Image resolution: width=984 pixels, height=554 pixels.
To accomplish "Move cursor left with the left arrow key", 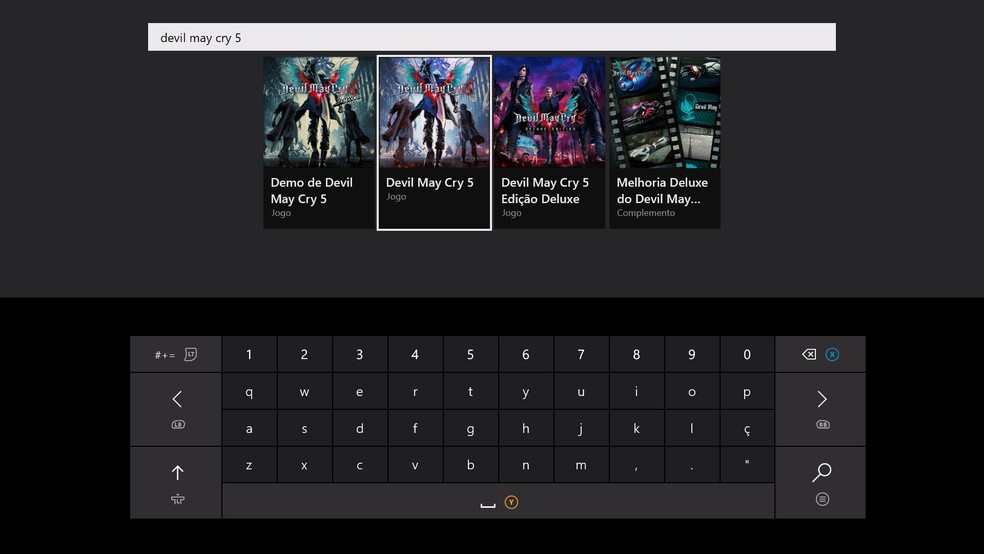I will click(x=176, y=410).
